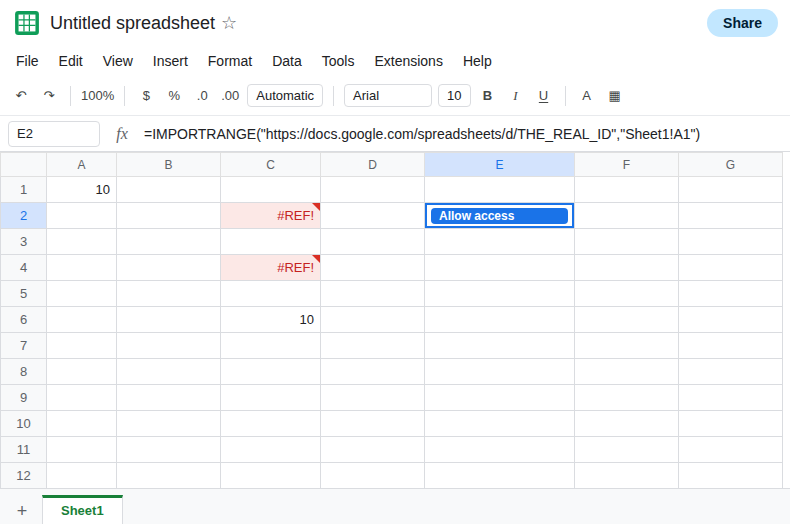Open the zoom 100% dropdown
The width and height of the screenshot is (790, 524).
tap(98, 96)
